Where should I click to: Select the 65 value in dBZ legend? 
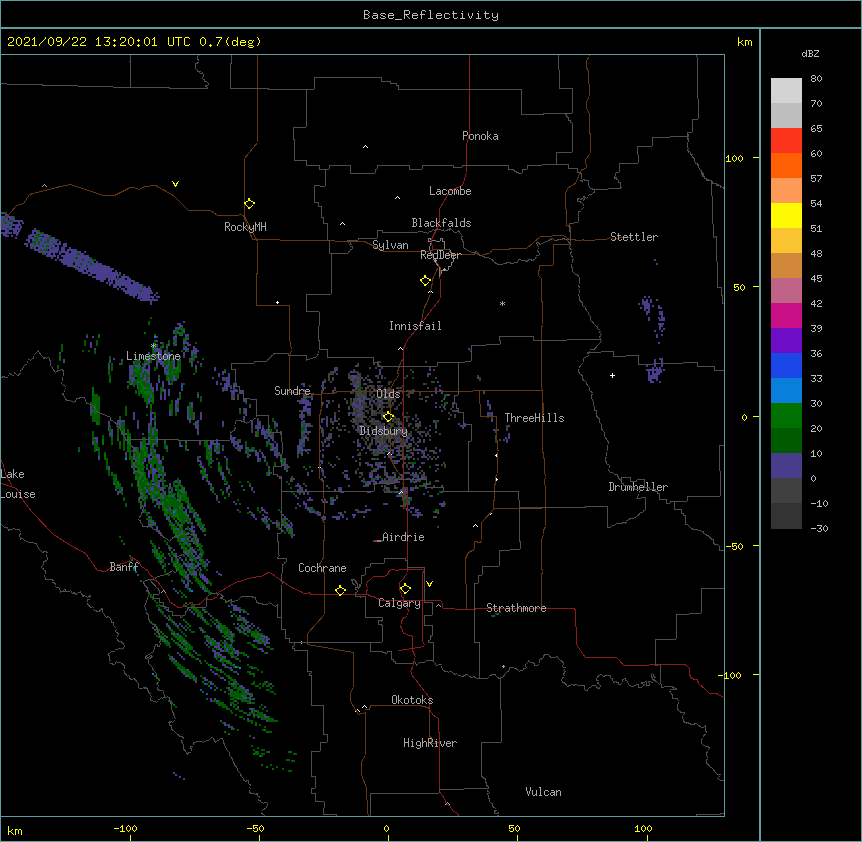[x=816, y=129]
